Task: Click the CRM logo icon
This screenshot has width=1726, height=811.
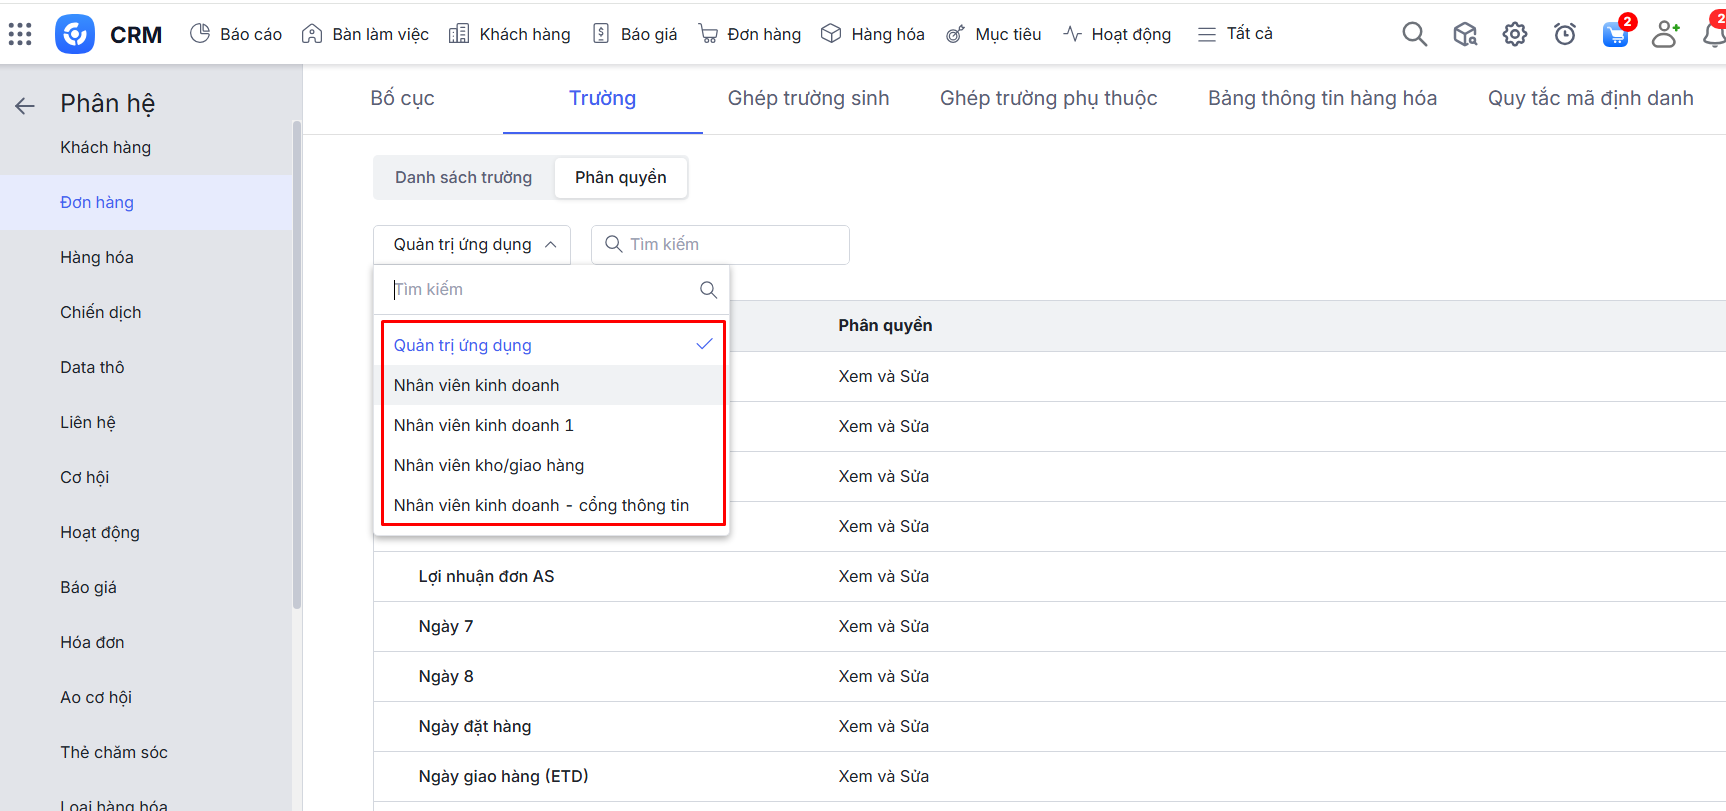Action: click(75, 34)
